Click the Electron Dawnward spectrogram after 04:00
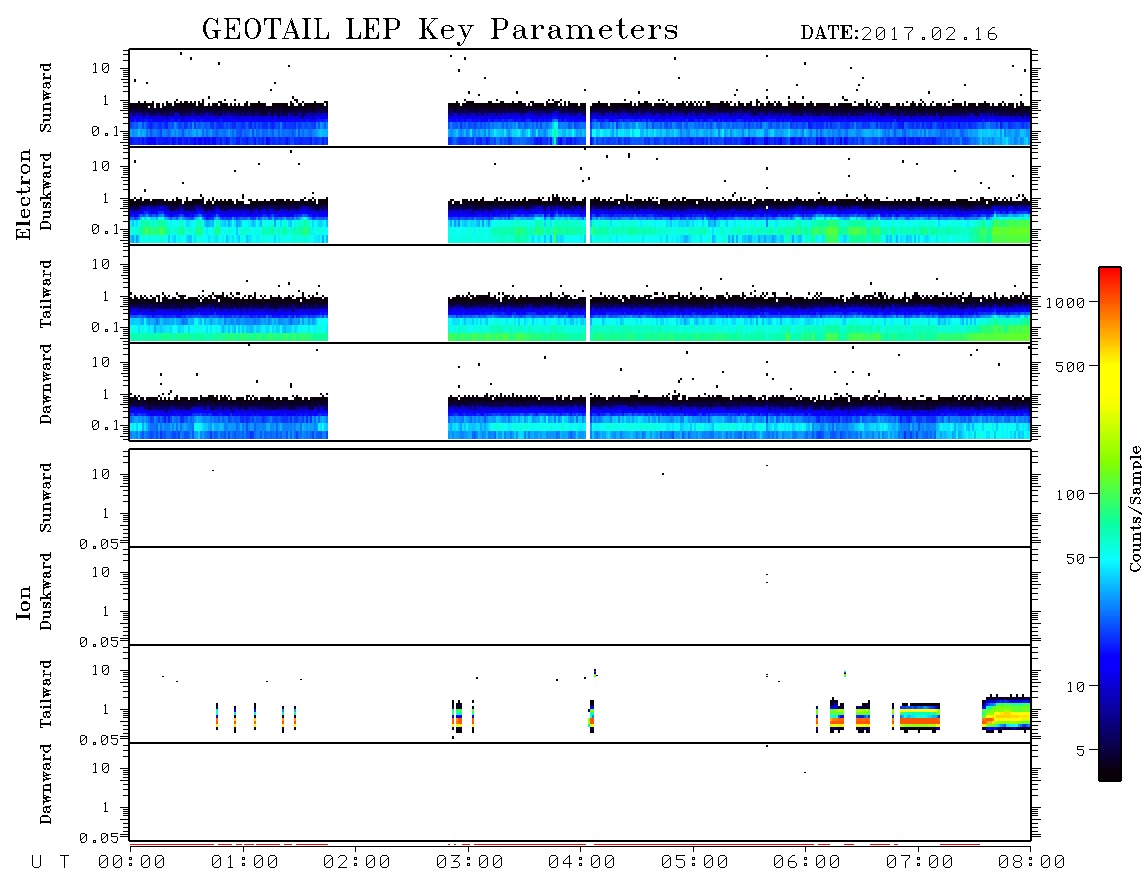Image resolution: width=1142 pixels, height=880 pixels. (811, 417)
